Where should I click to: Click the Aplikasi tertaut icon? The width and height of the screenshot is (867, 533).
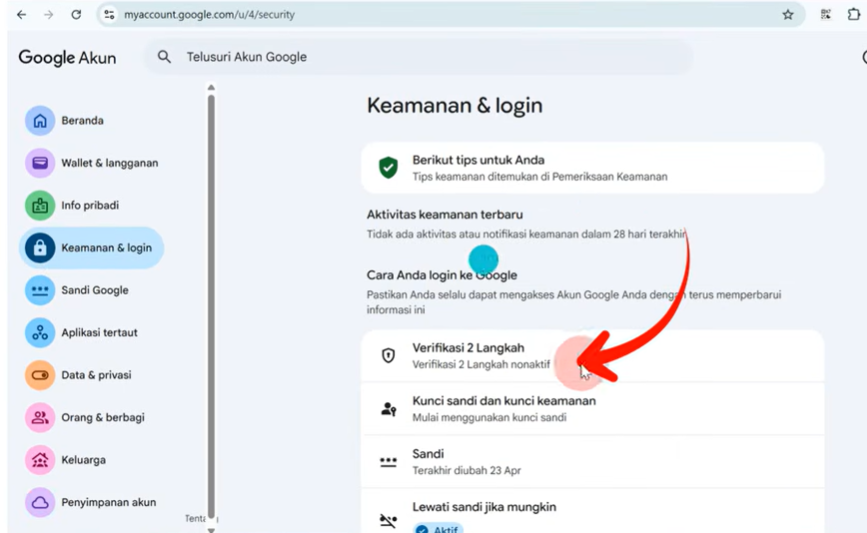(40, 333)
